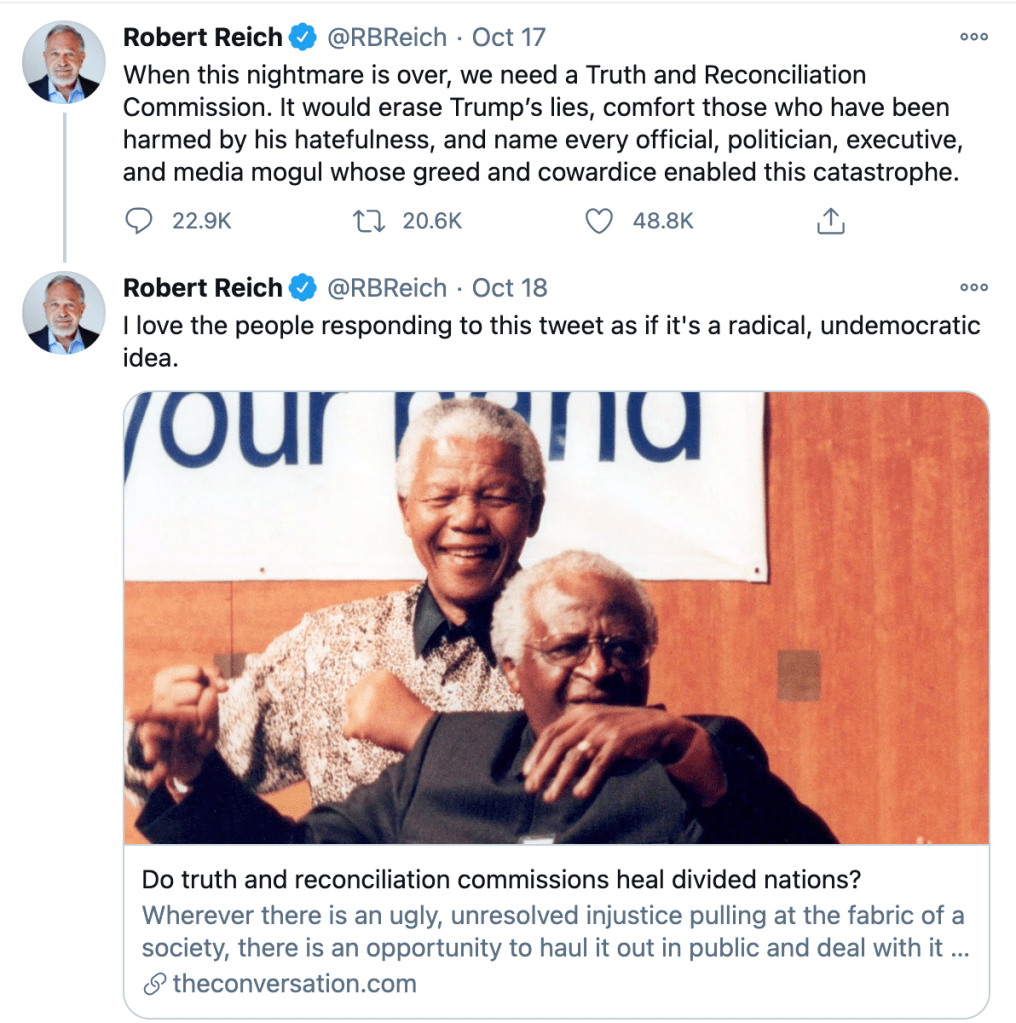Open the more options menu on the Oct 17 tweet

(x=974, y=37)
